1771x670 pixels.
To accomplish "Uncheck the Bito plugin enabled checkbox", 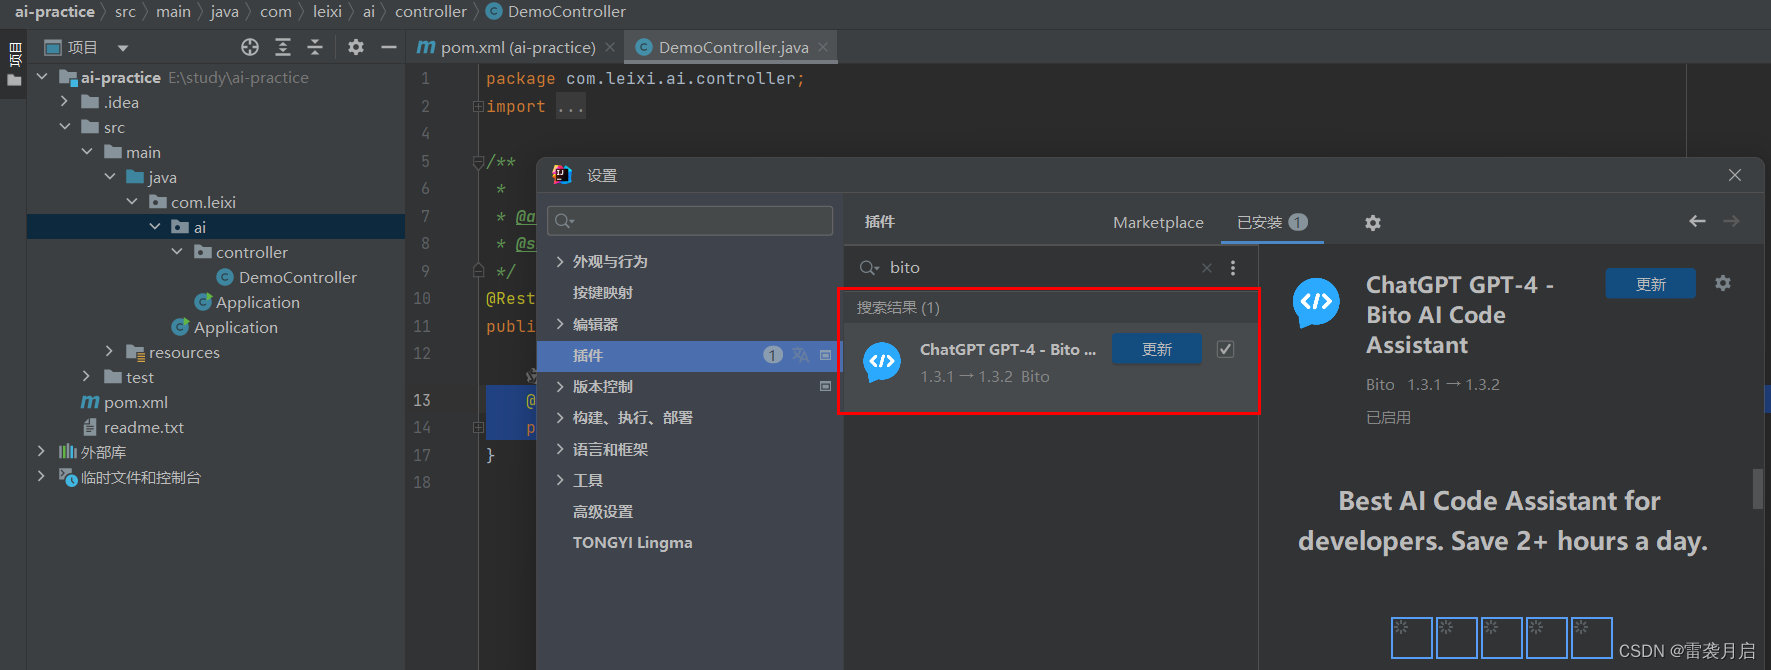I will pos(1225,349).
